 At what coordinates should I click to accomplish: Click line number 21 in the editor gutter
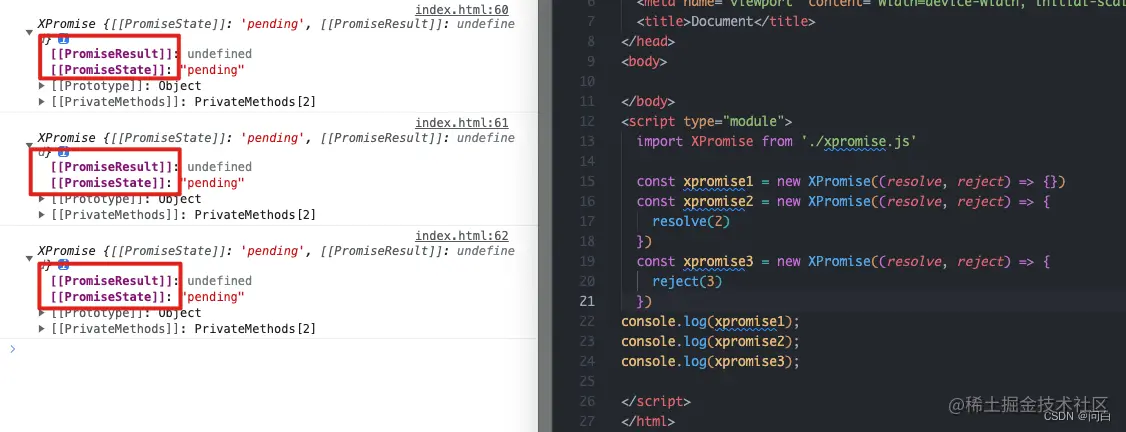[x=587, y=301]
